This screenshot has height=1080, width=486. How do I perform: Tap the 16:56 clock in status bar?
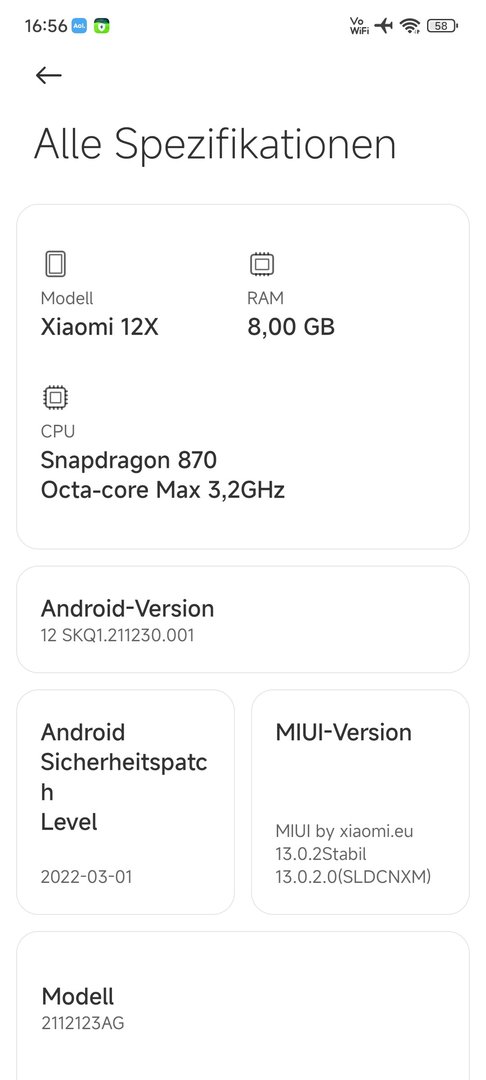(45, 26)
